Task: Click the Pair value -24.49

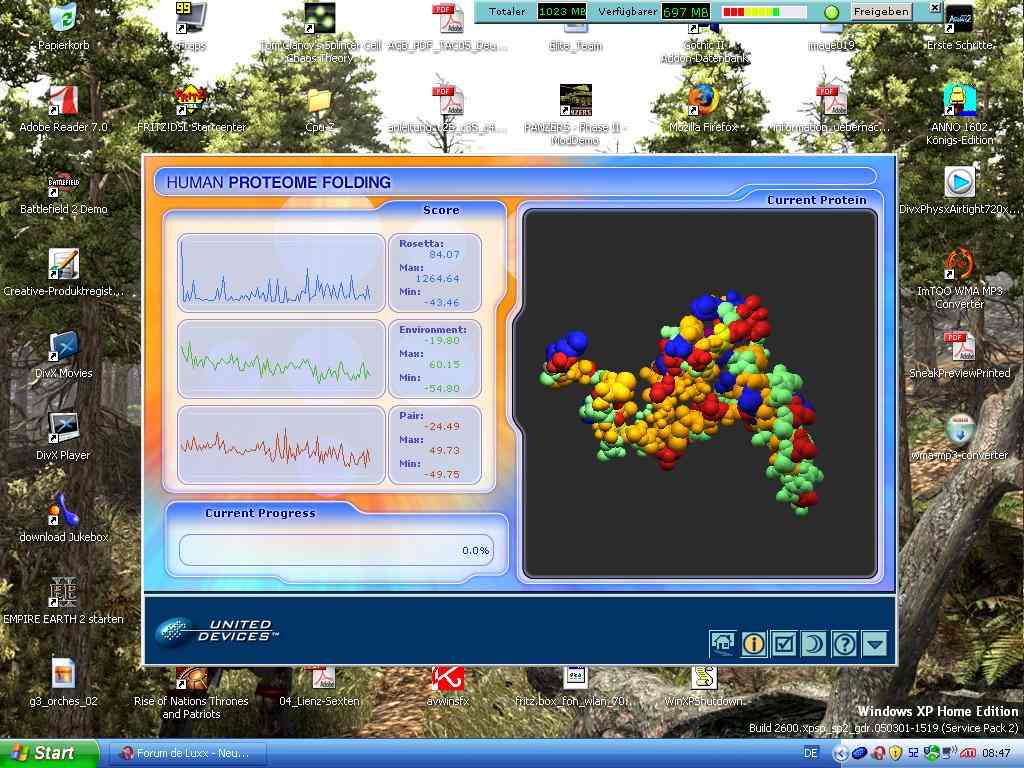Action: [x=441, y=426]
